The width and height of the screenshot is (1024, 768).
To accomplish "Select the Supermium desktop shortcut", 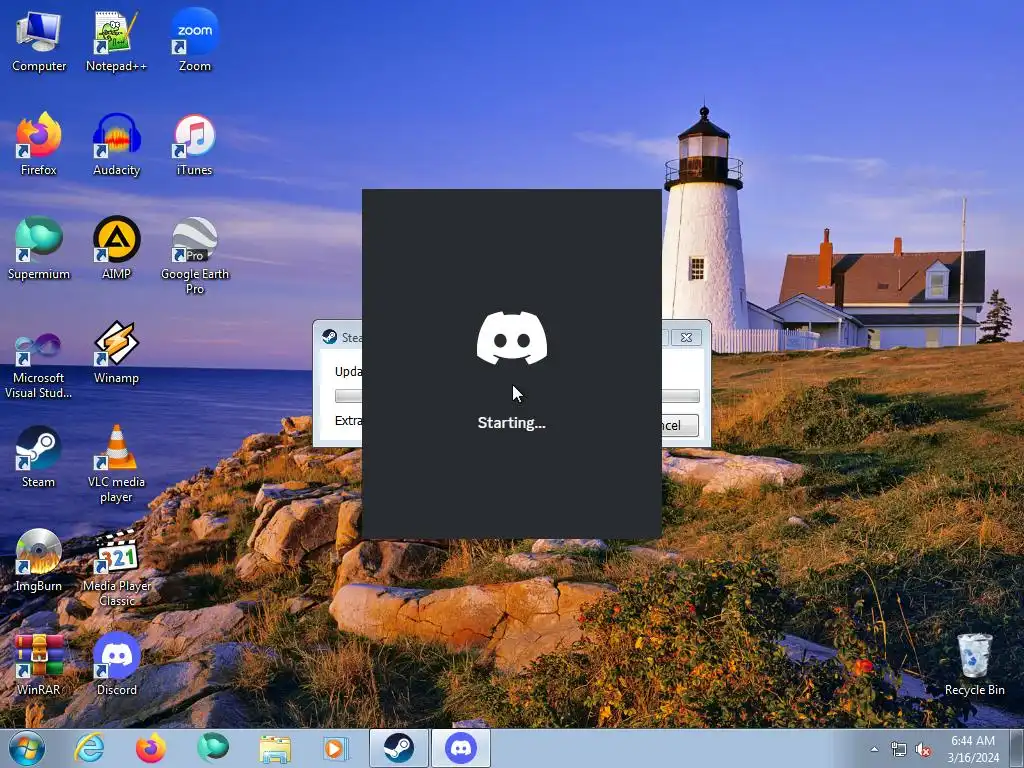I will click(x=39, y=249).
